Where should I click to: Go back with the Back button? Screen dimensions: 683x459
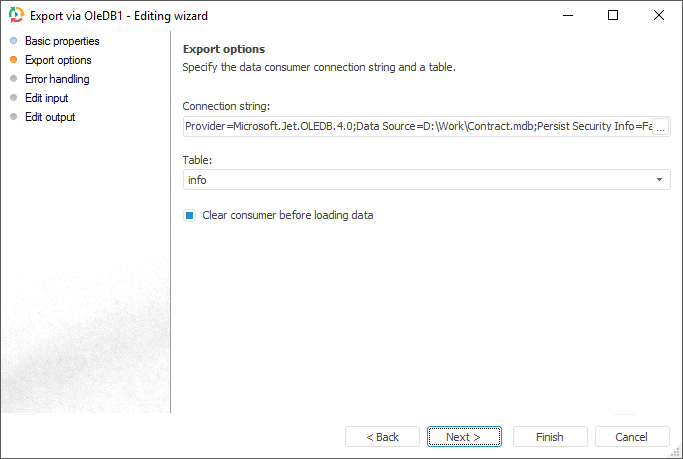[382, 437]
